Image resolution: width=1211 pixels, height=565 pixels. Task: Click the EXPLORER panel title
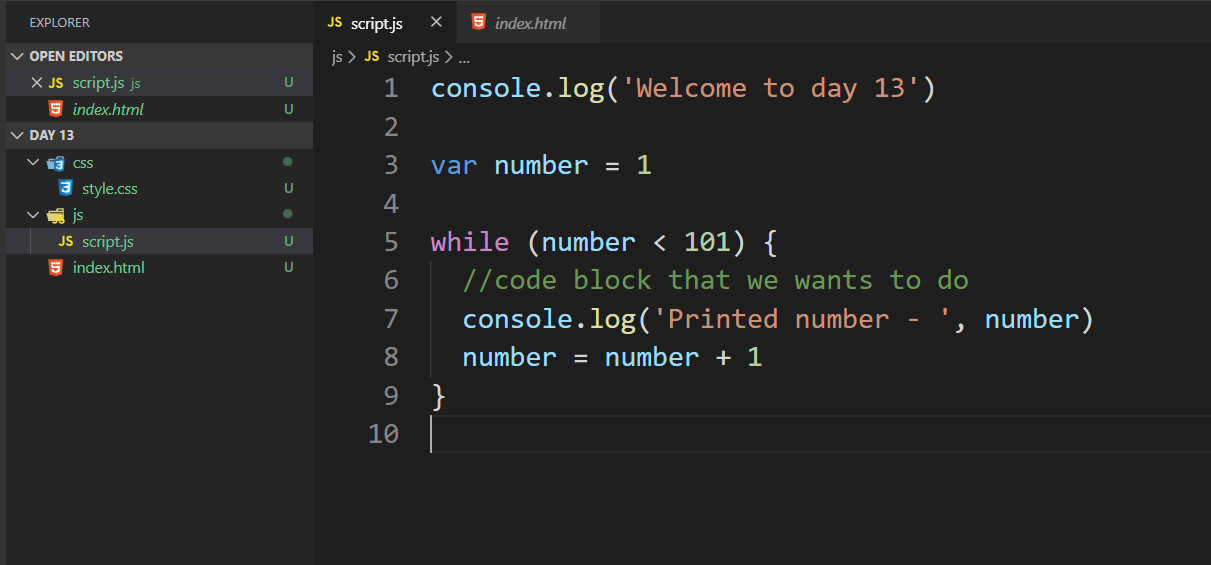60,22
